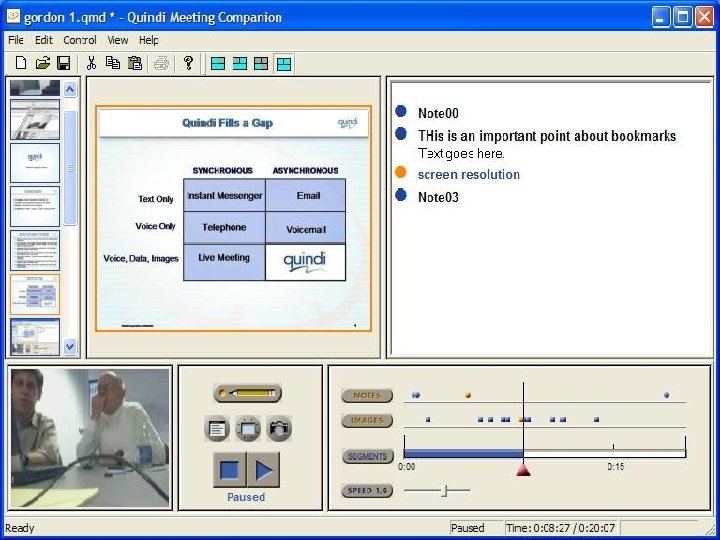The width and height of the screenshot is (720, 540).
Task: Select the third layout view icon
Action: 261,63
